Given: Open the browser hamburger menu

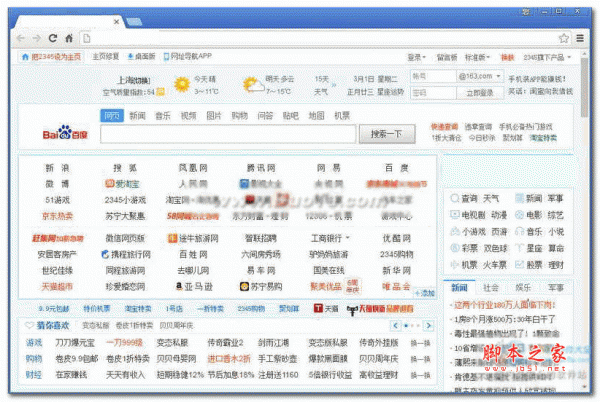Looking at the screenshot, I should 580,38.
